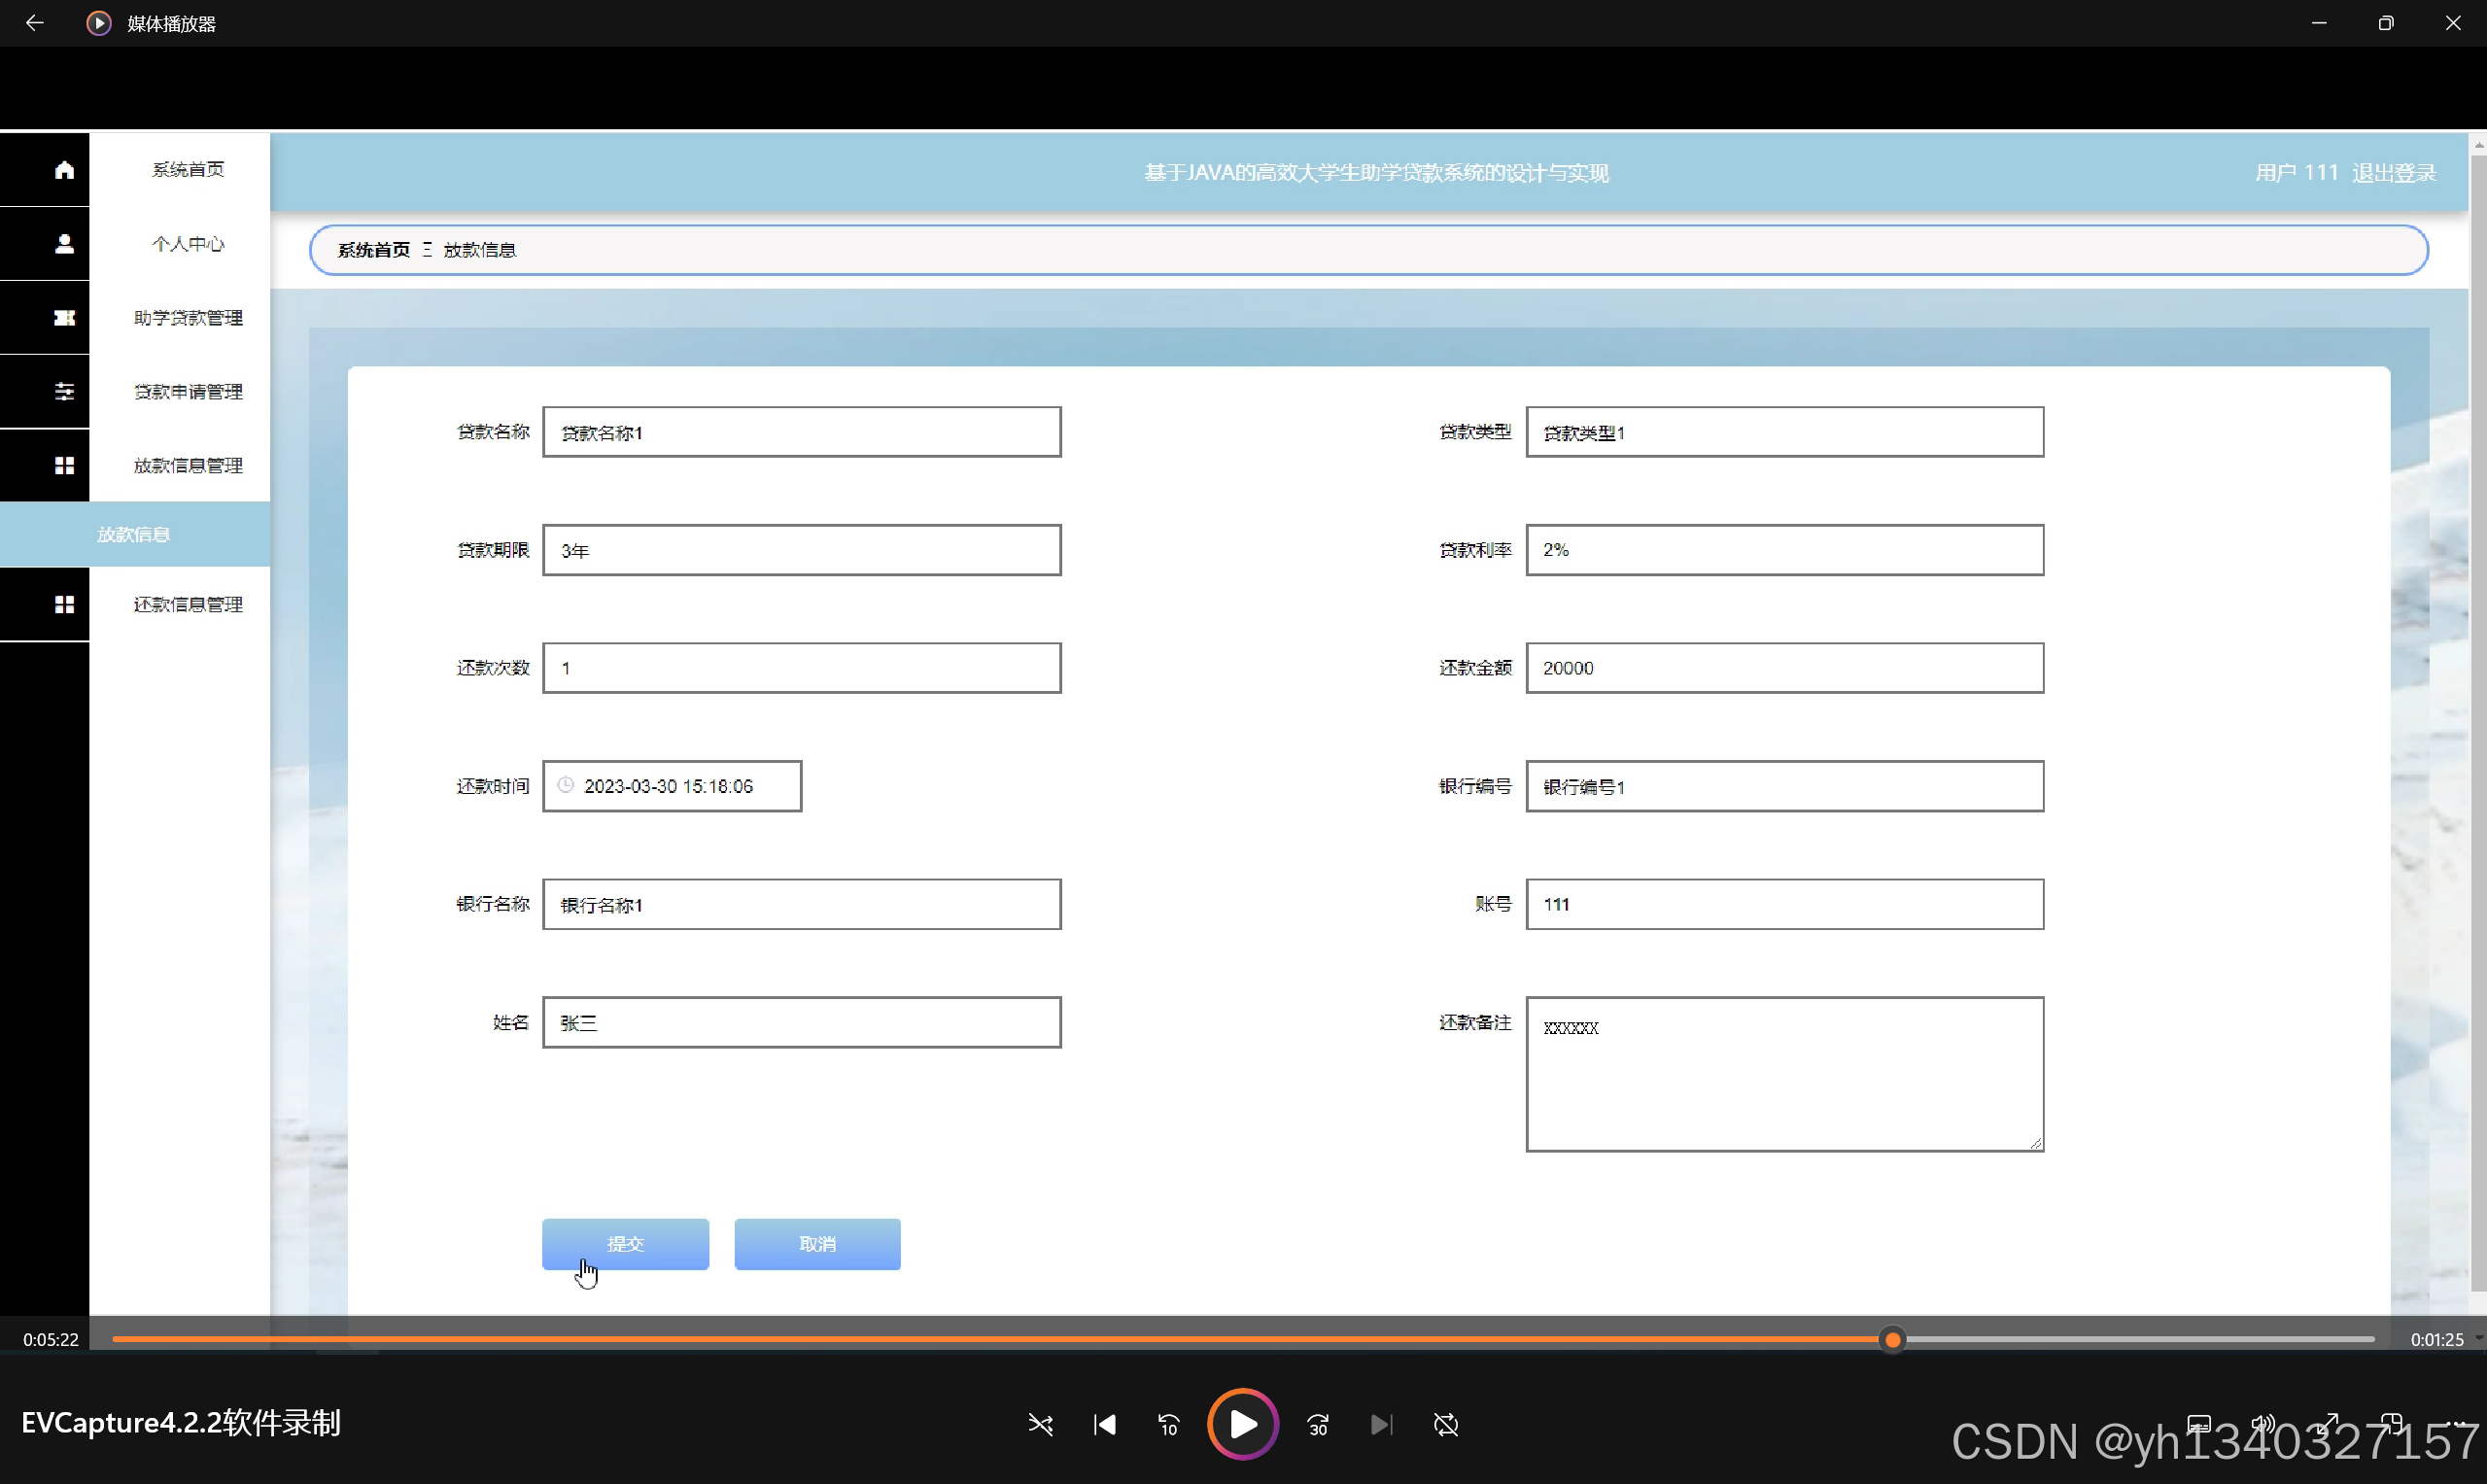
Task: Open the 个人中心 menu item
Action: coord(187,244)
